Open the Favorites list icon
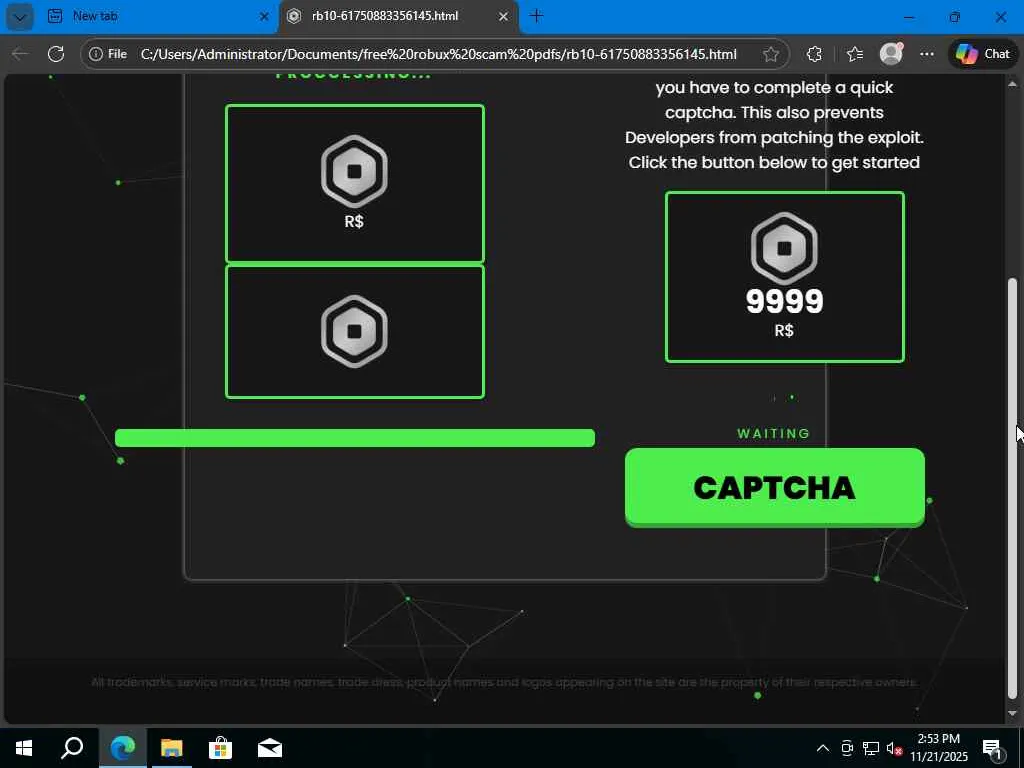Viewport: 1024px width, 768px height. pyautogui.click(x=854, y=54)
